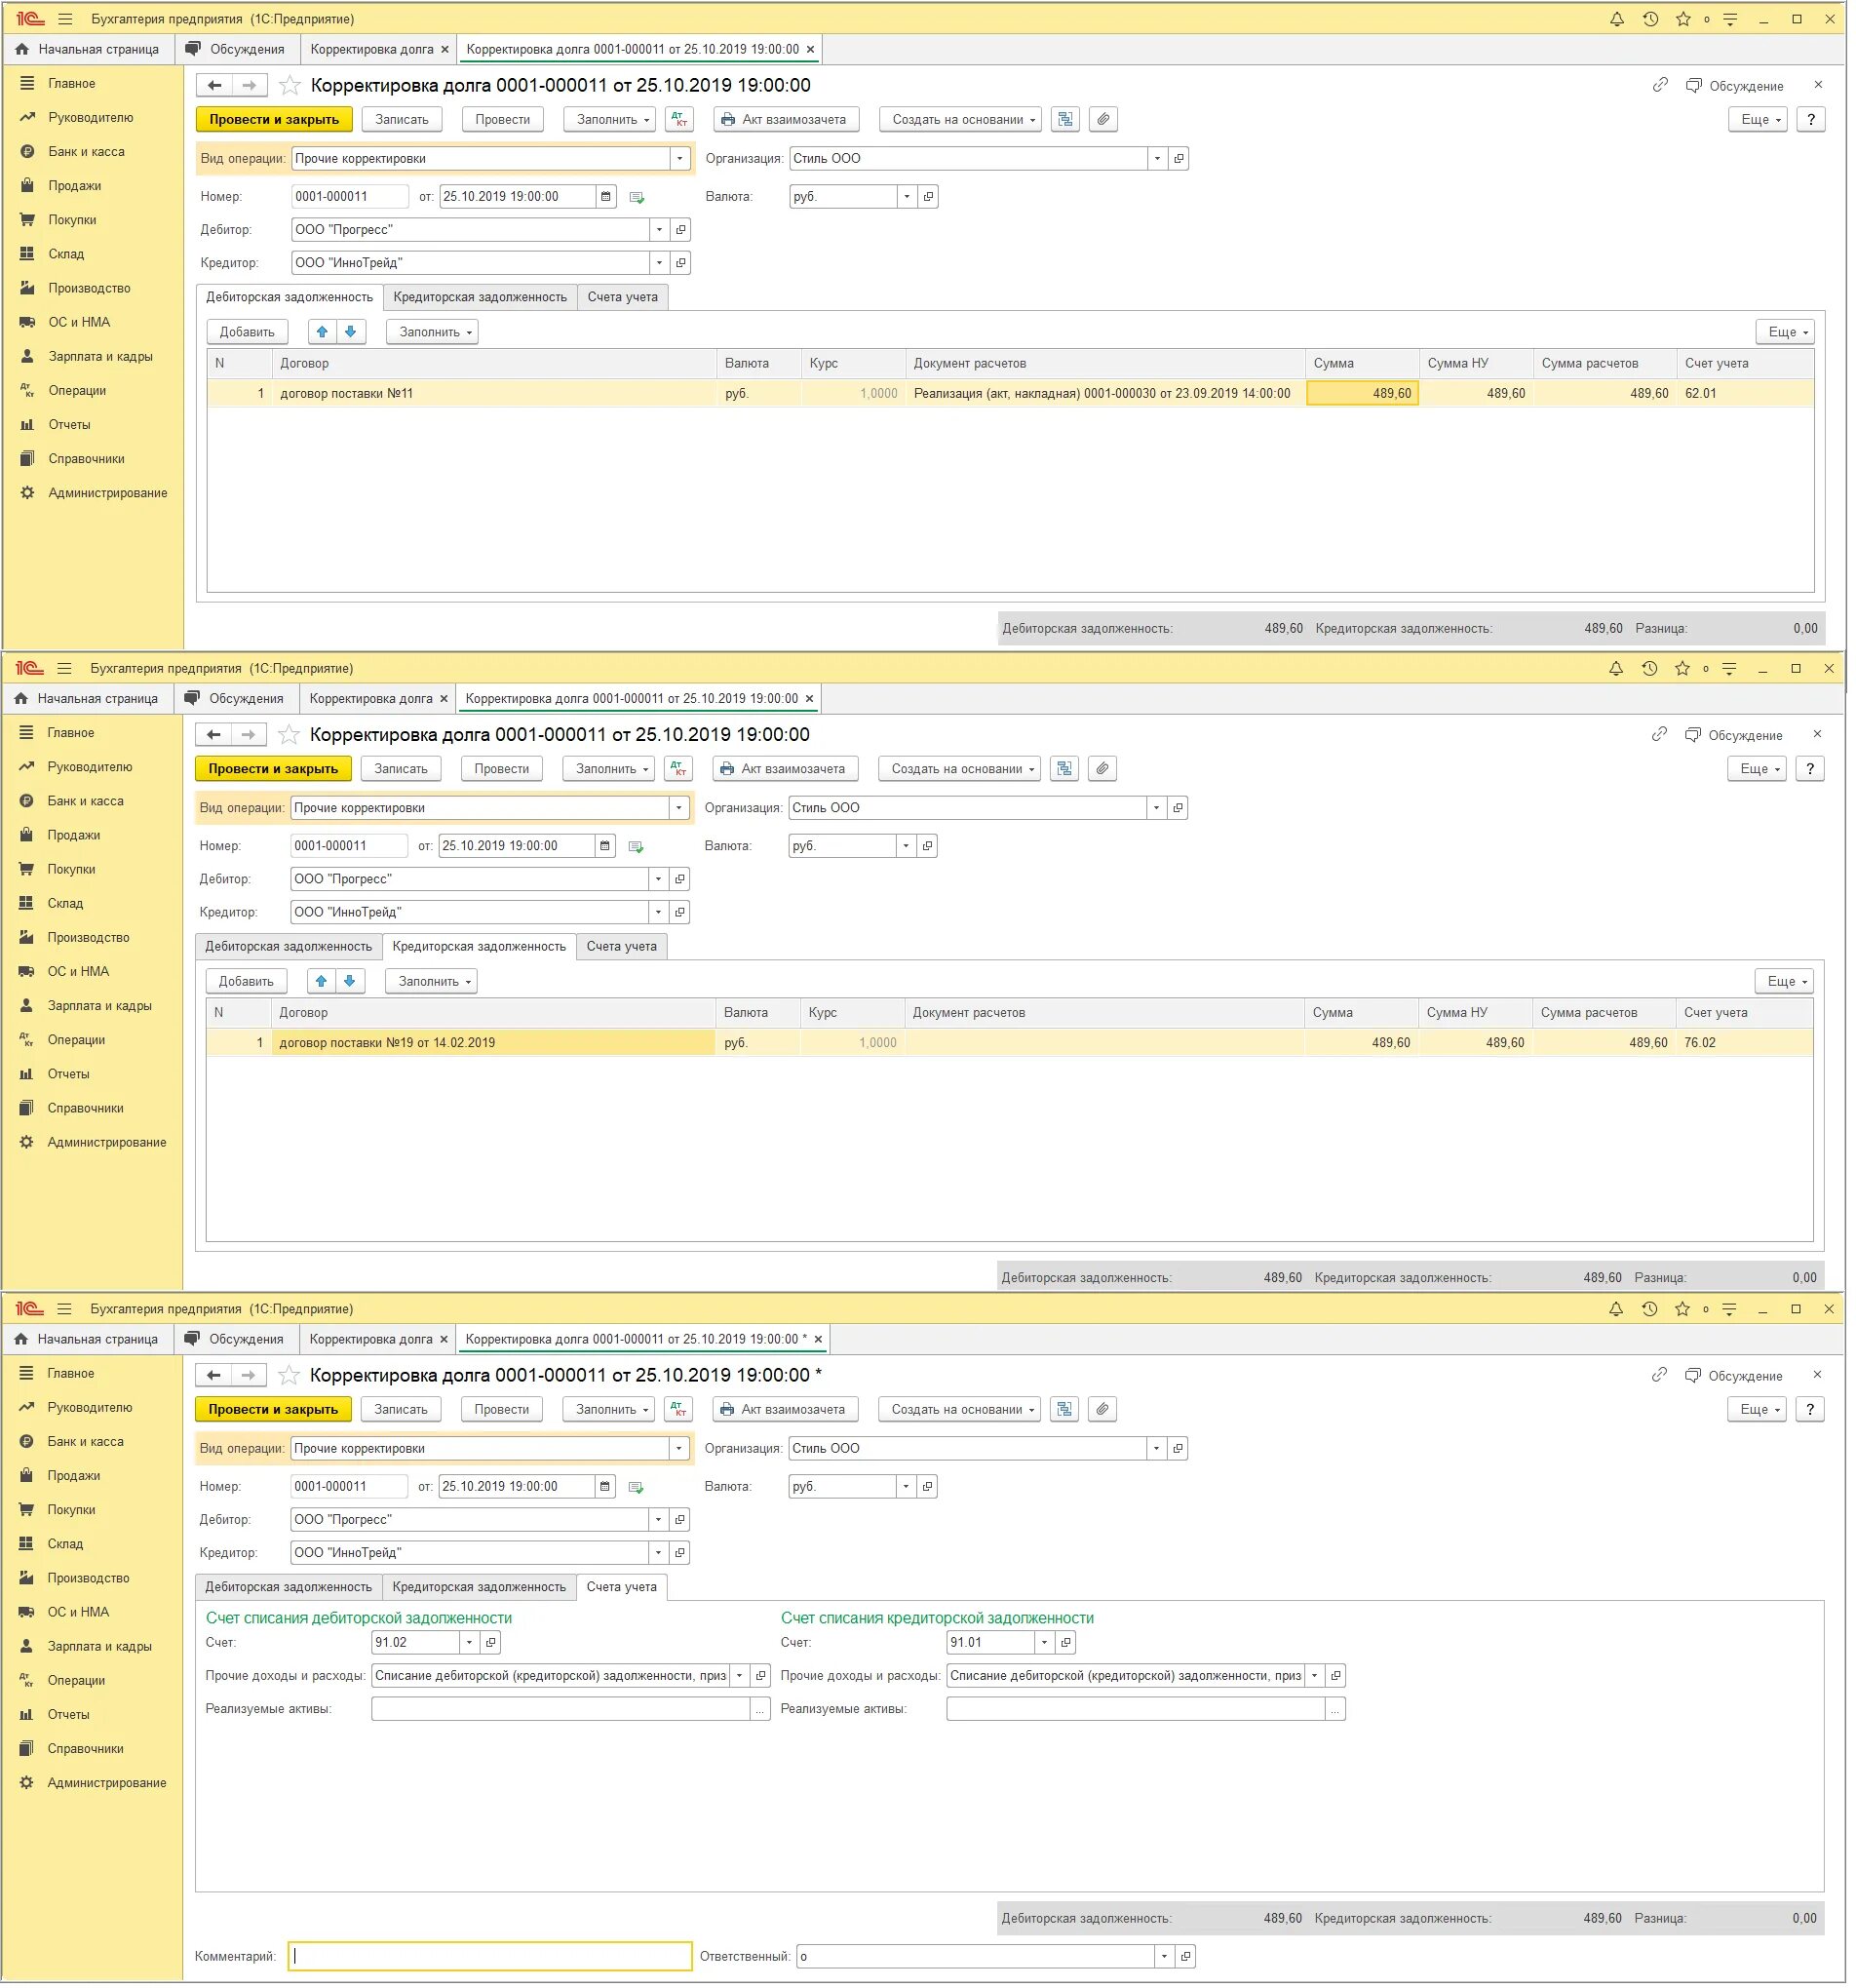Open Банк и касса in the top window sidebar
The image size is (1856, 1988).
click(x=87, y=152)
